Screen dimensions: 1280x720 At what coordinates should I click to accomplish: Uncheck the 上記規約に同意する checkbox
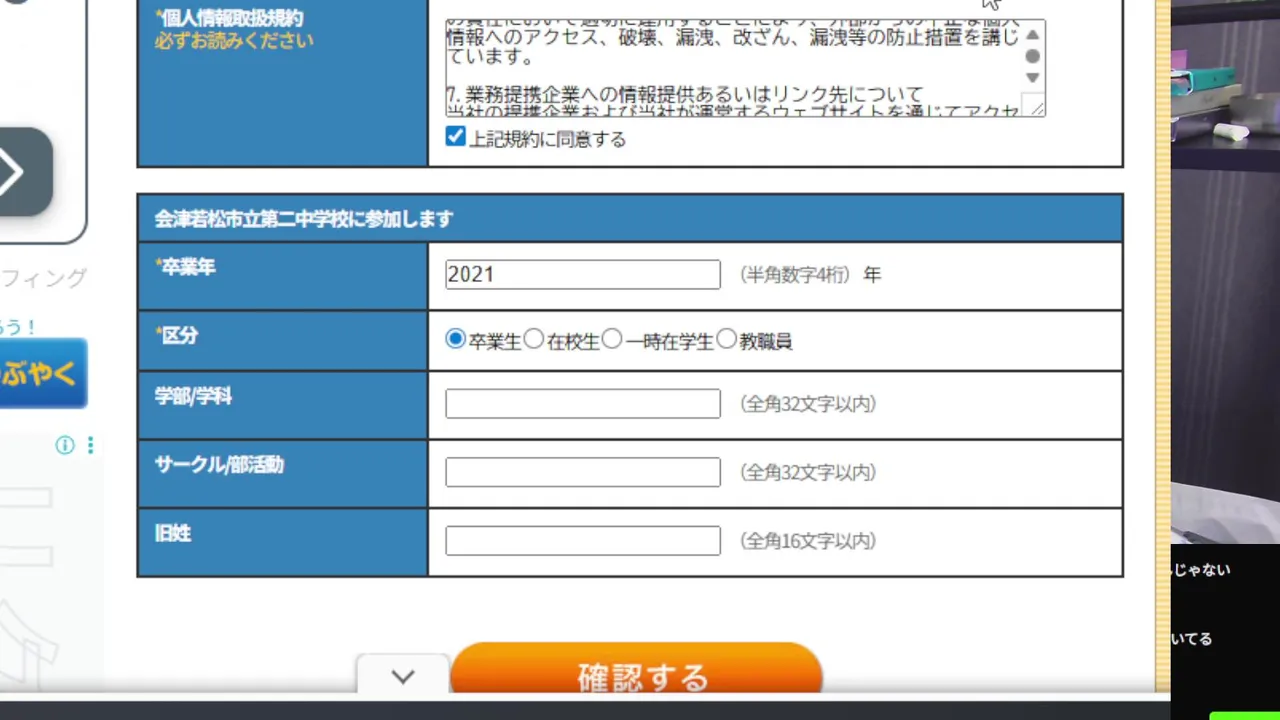(x=456, y=137)
